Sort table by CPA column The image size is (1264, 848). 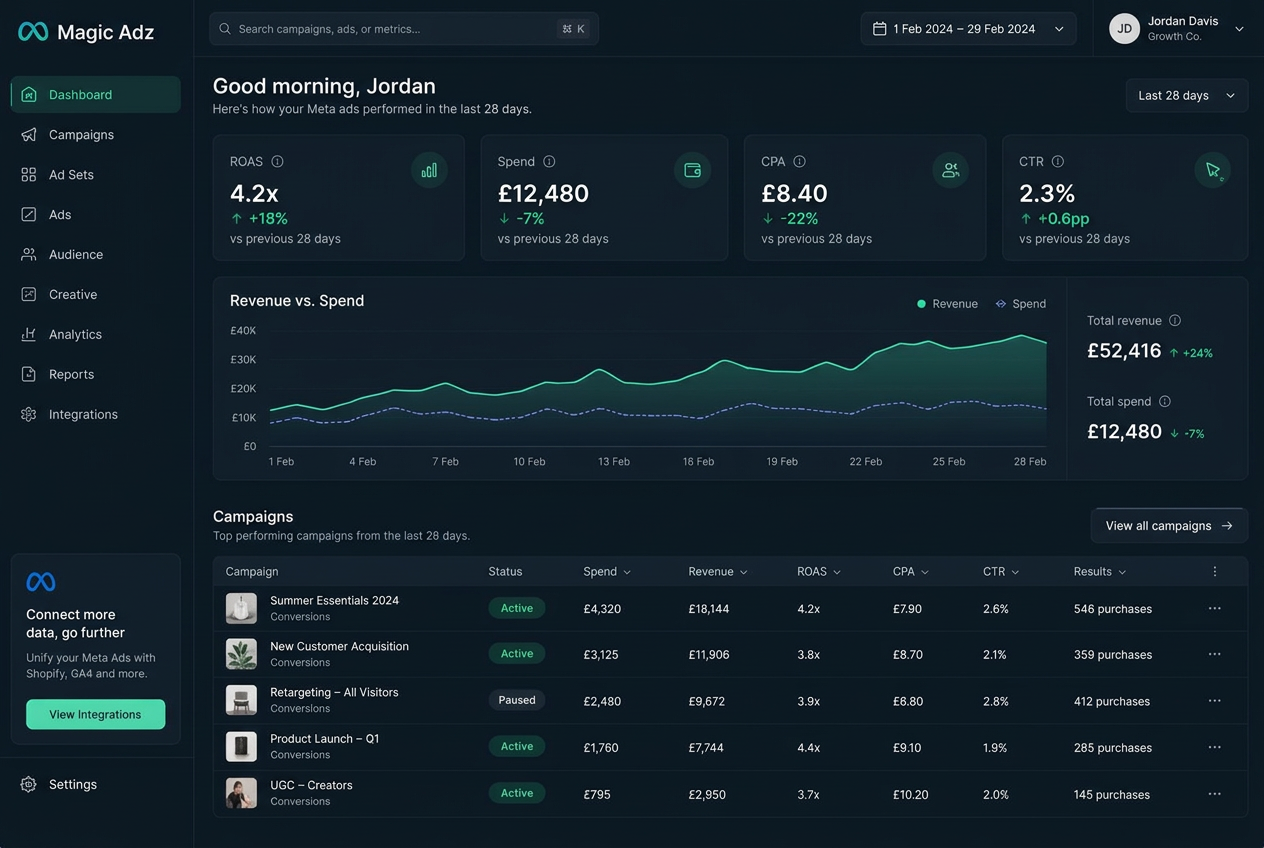(911, 572)
